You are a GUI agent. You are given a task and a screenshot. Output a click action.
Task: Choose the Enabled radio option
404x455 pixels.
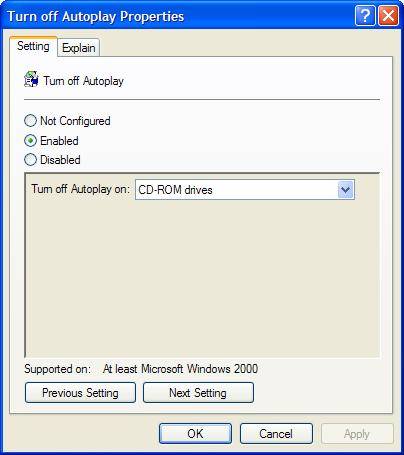point(30,141)
